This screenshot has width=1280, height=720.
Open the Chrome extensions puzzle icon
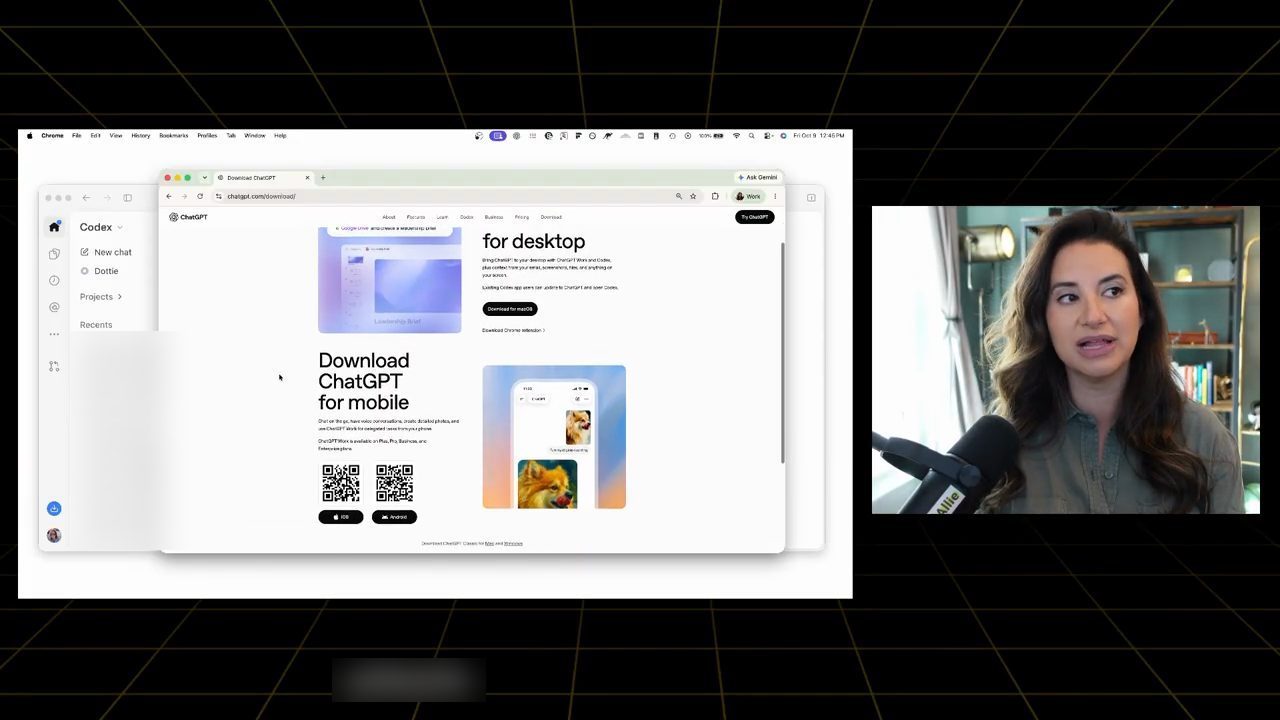(x=715, y=196)
